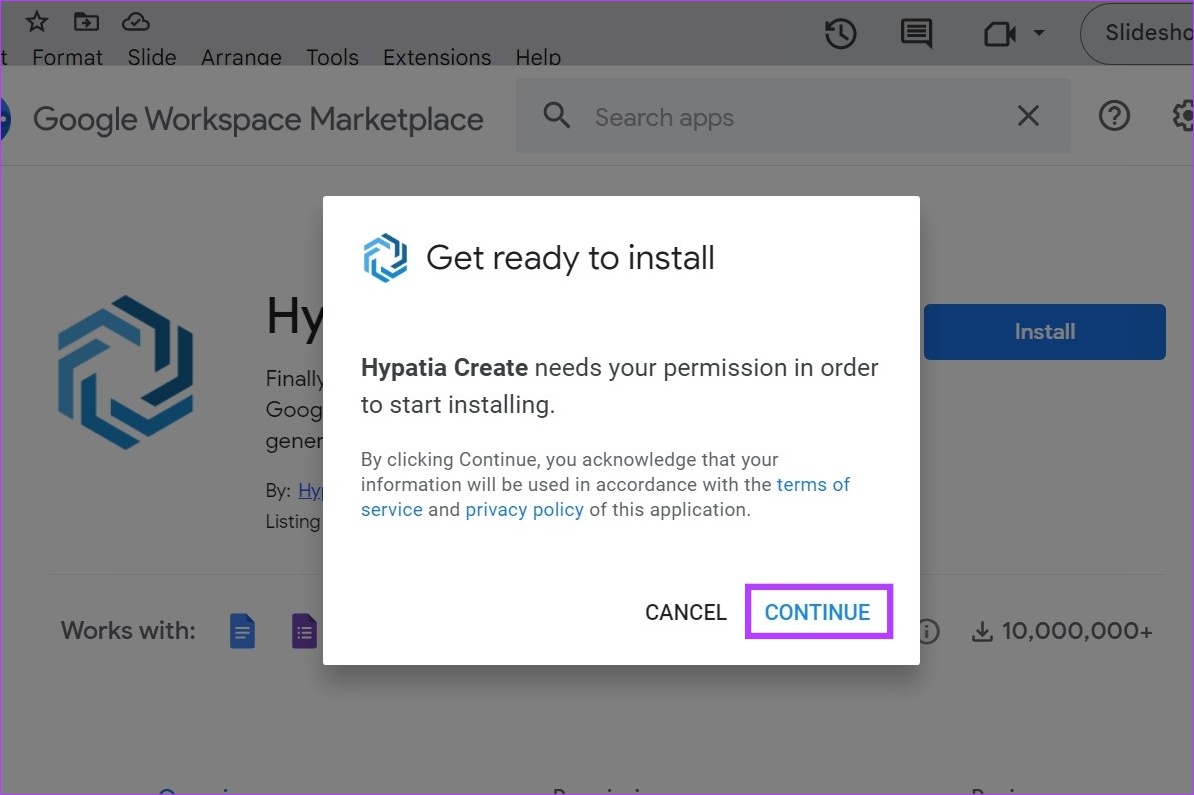
Task: Focus the Search apps field
Action: pyautogui.click(x=793, y=117)
